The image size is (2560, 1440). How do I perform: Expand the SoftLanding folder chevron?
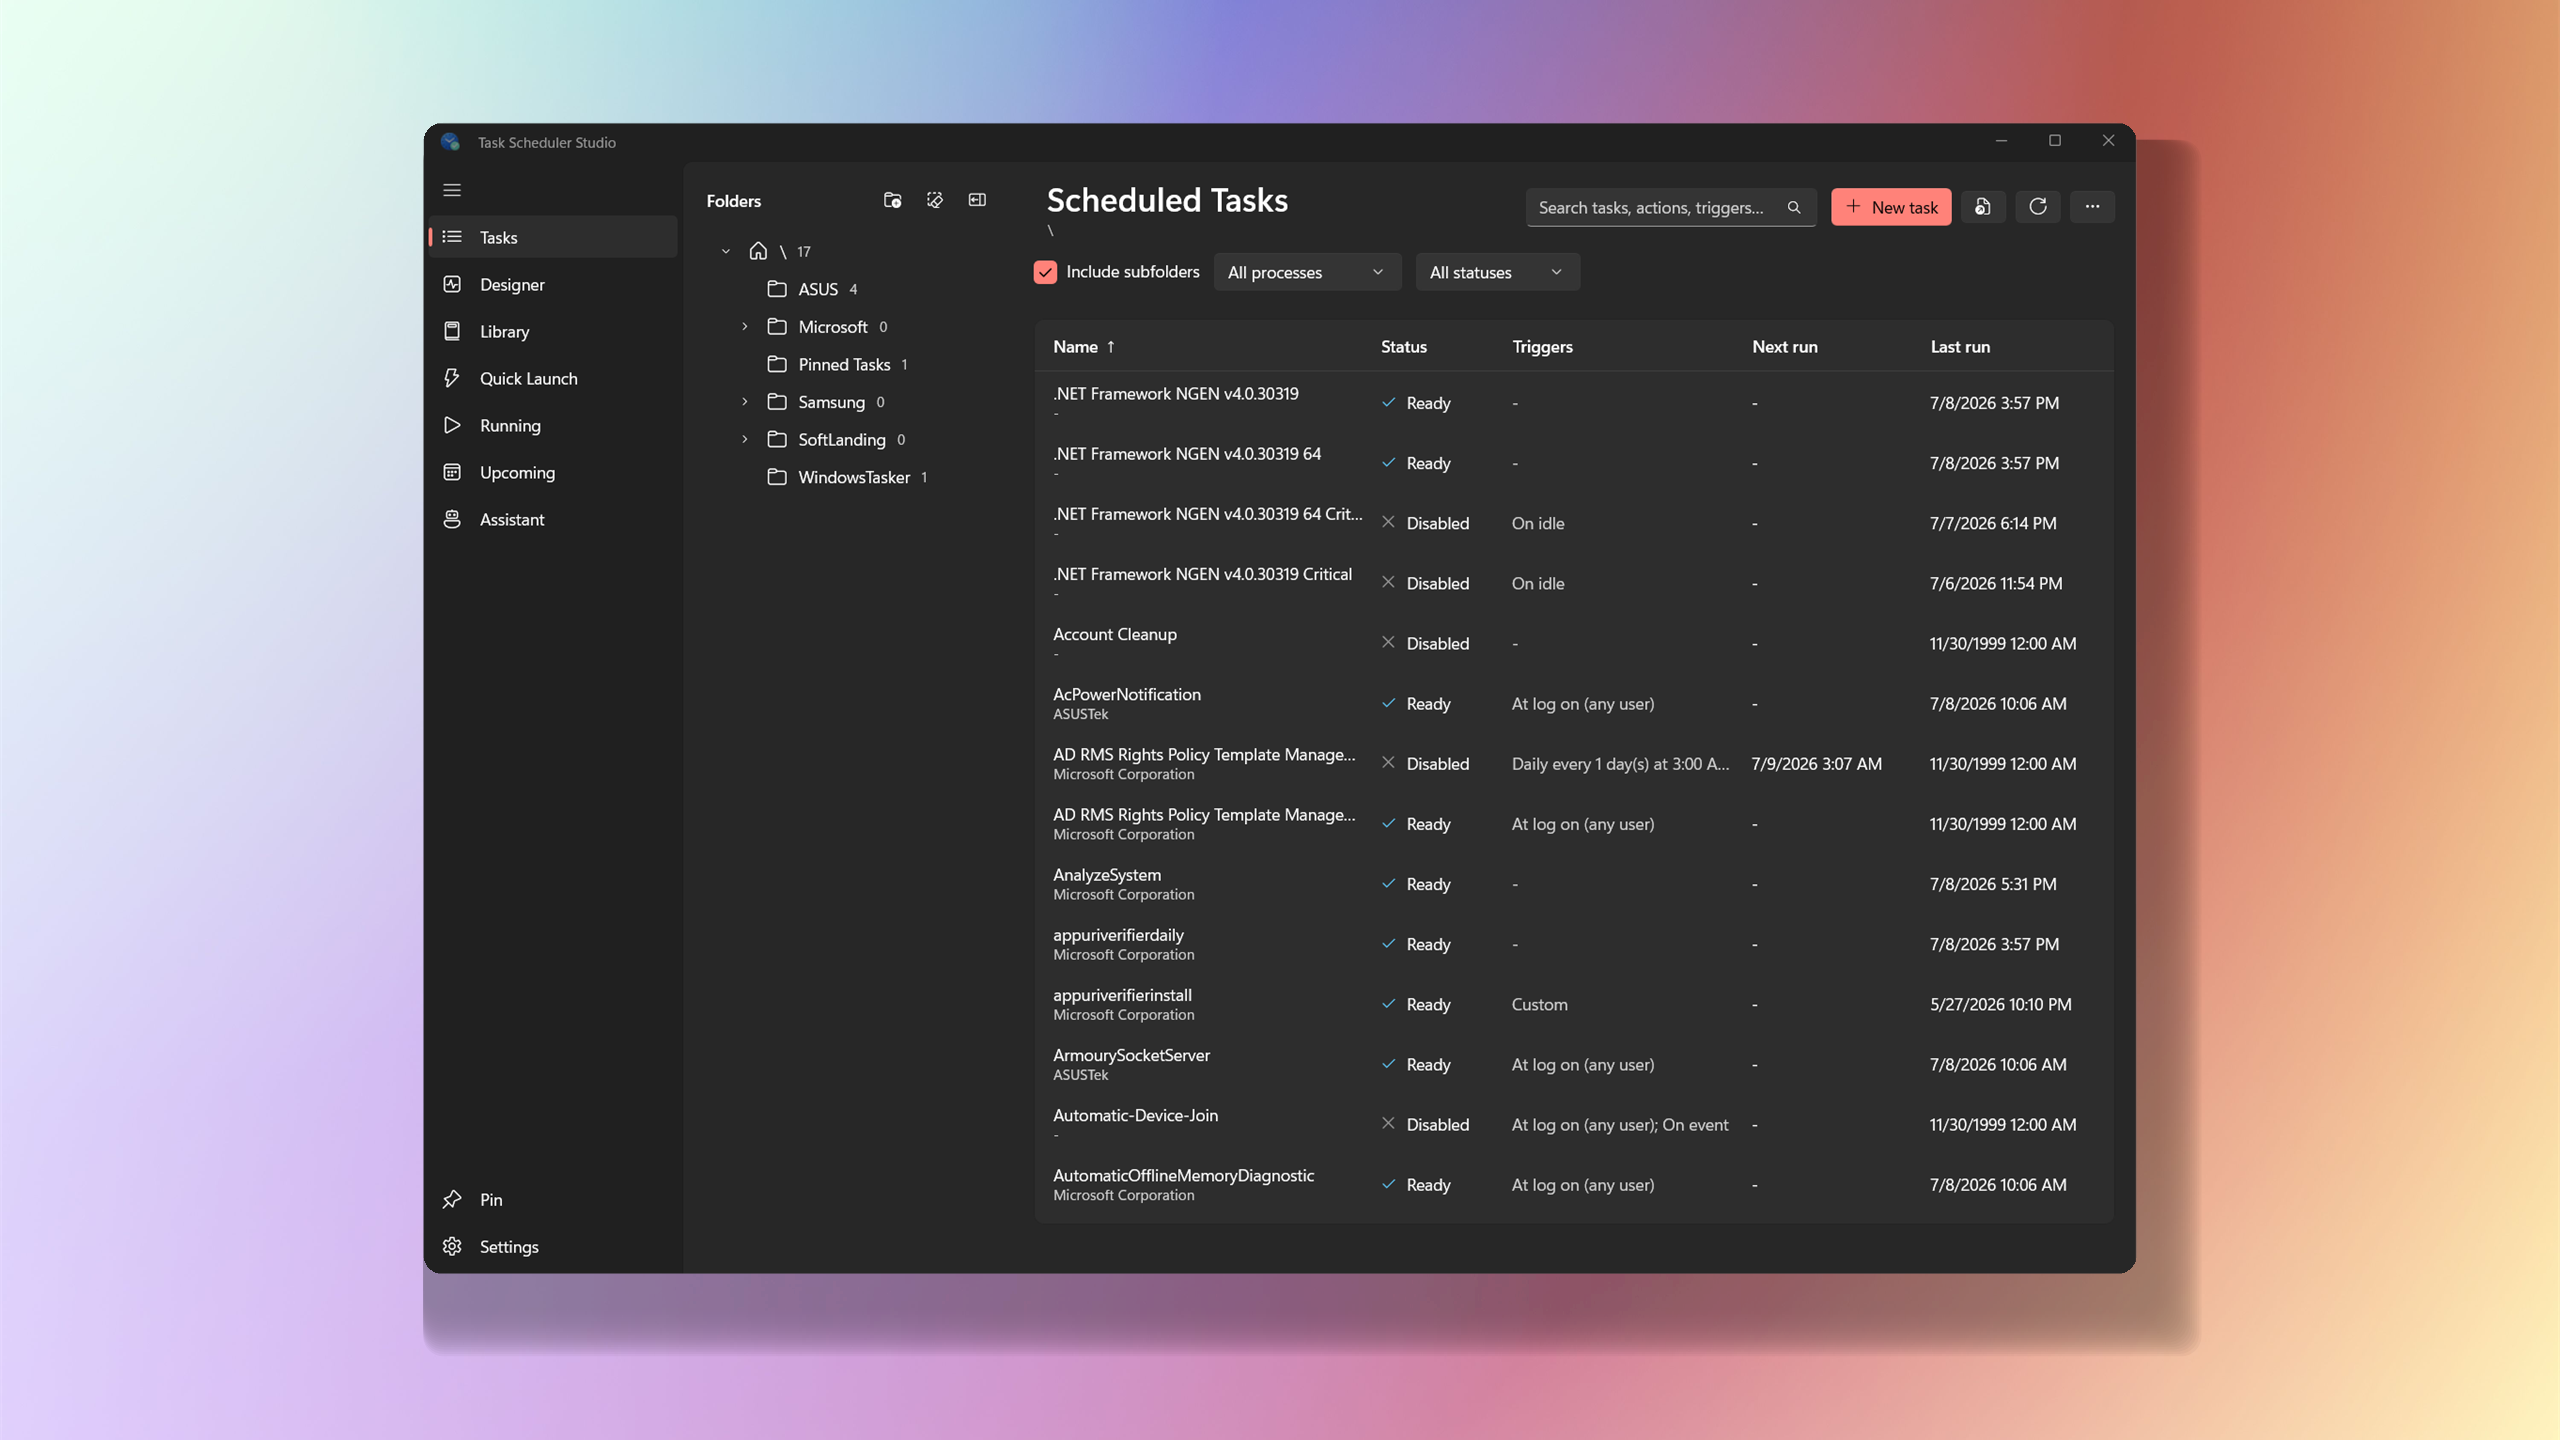pos(745,440)
